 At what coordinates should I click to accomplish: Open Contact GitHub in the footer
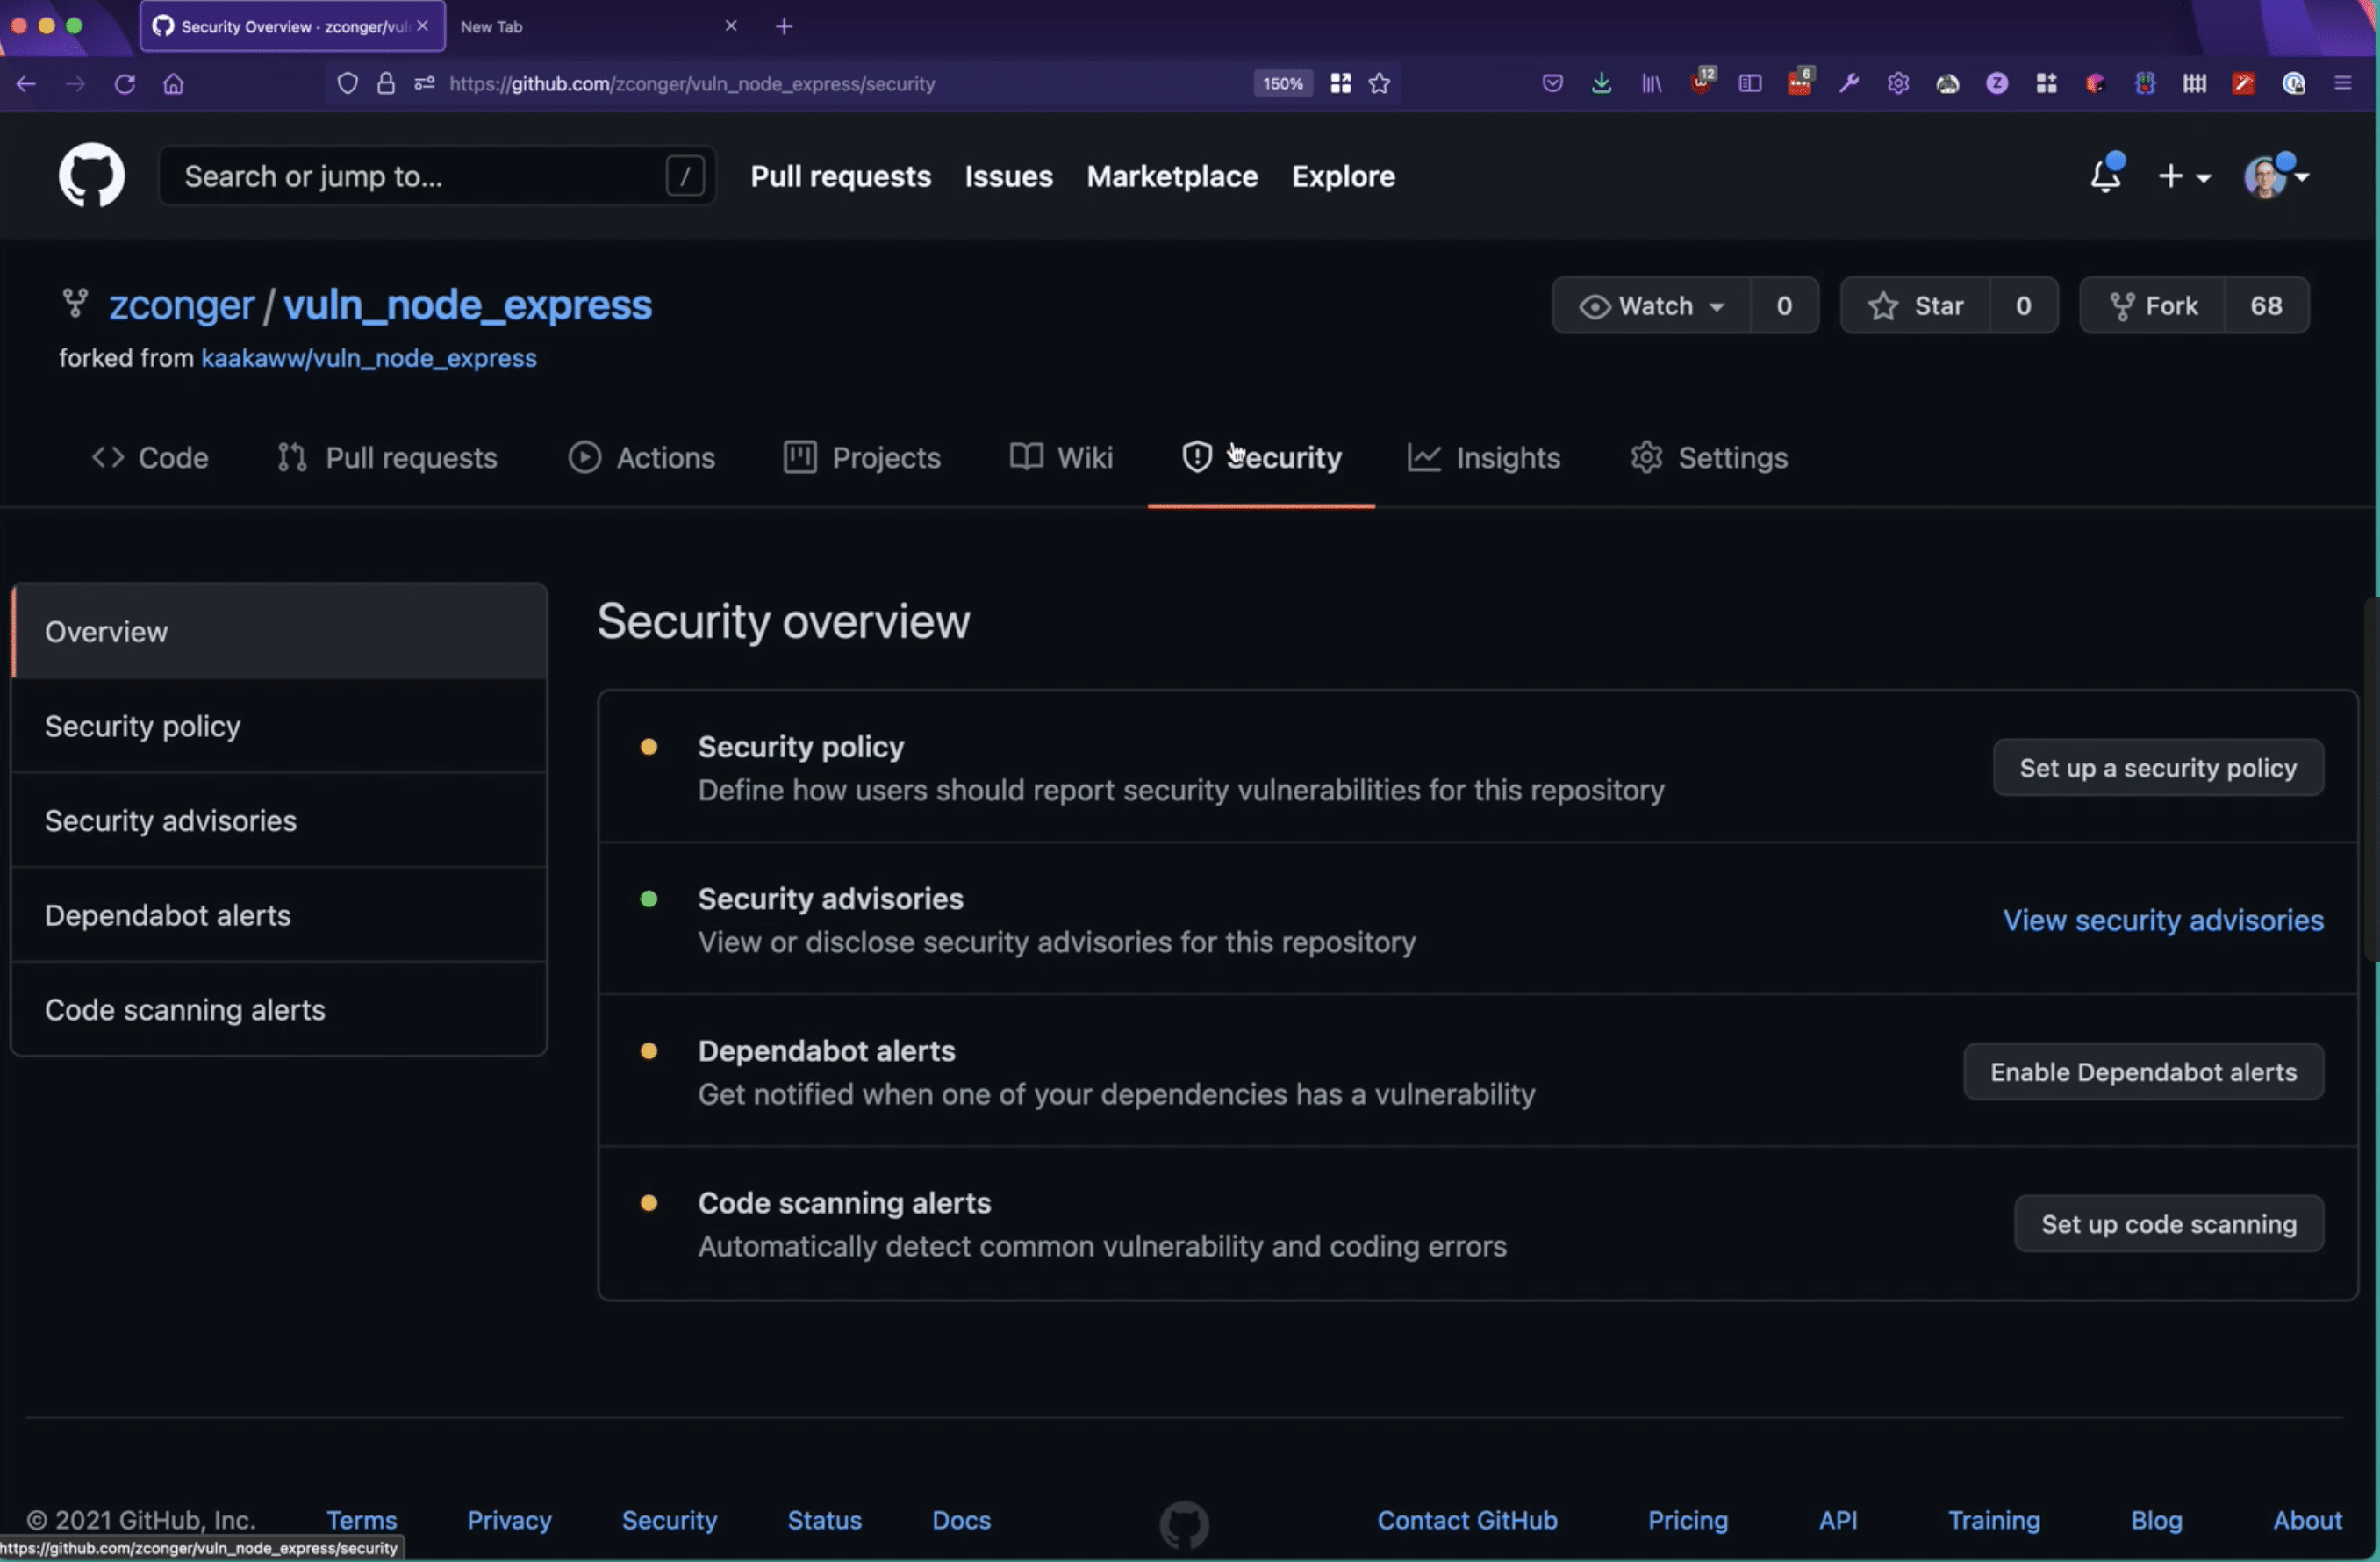[1467, 1519]
